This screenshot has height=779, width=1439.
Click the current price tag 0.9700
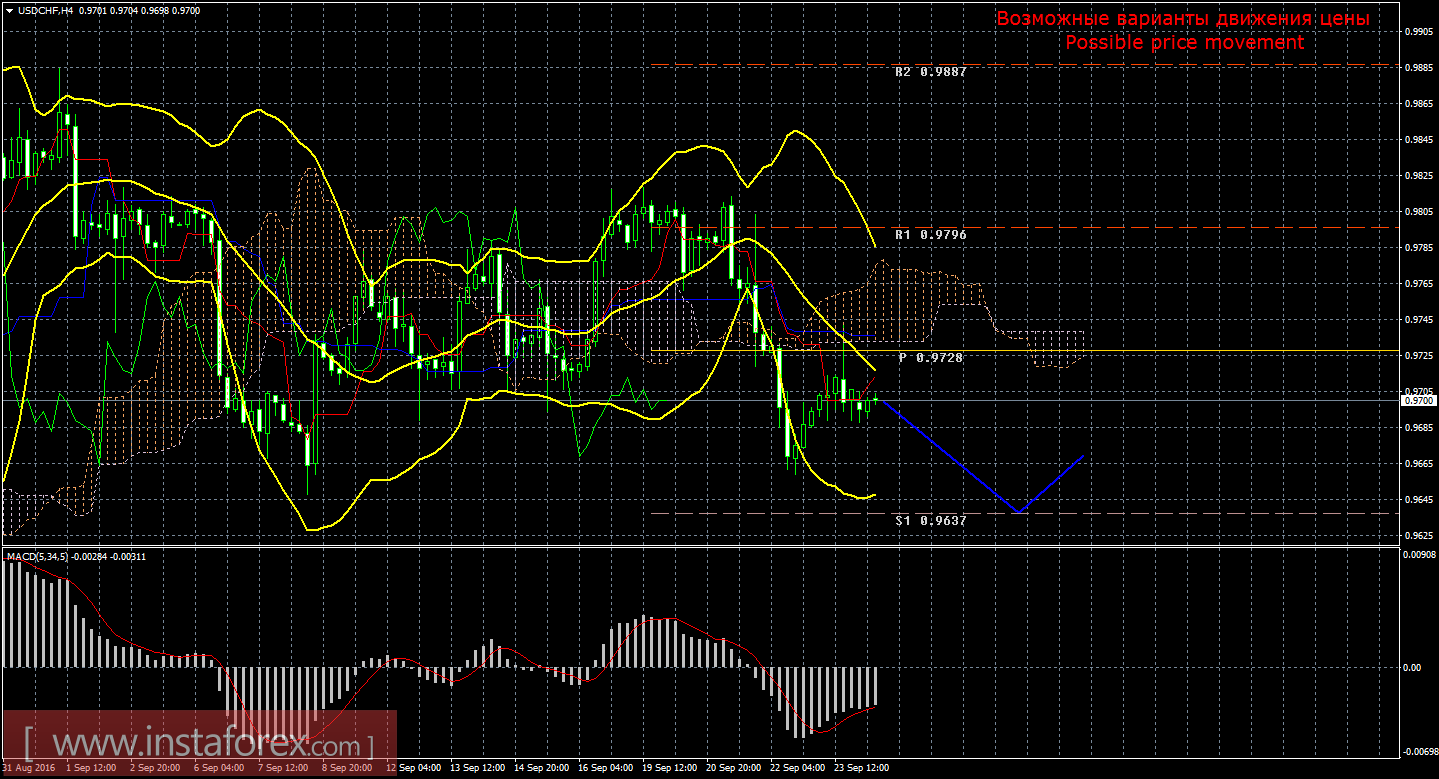pyautogui.click(x=1417, y=401)
